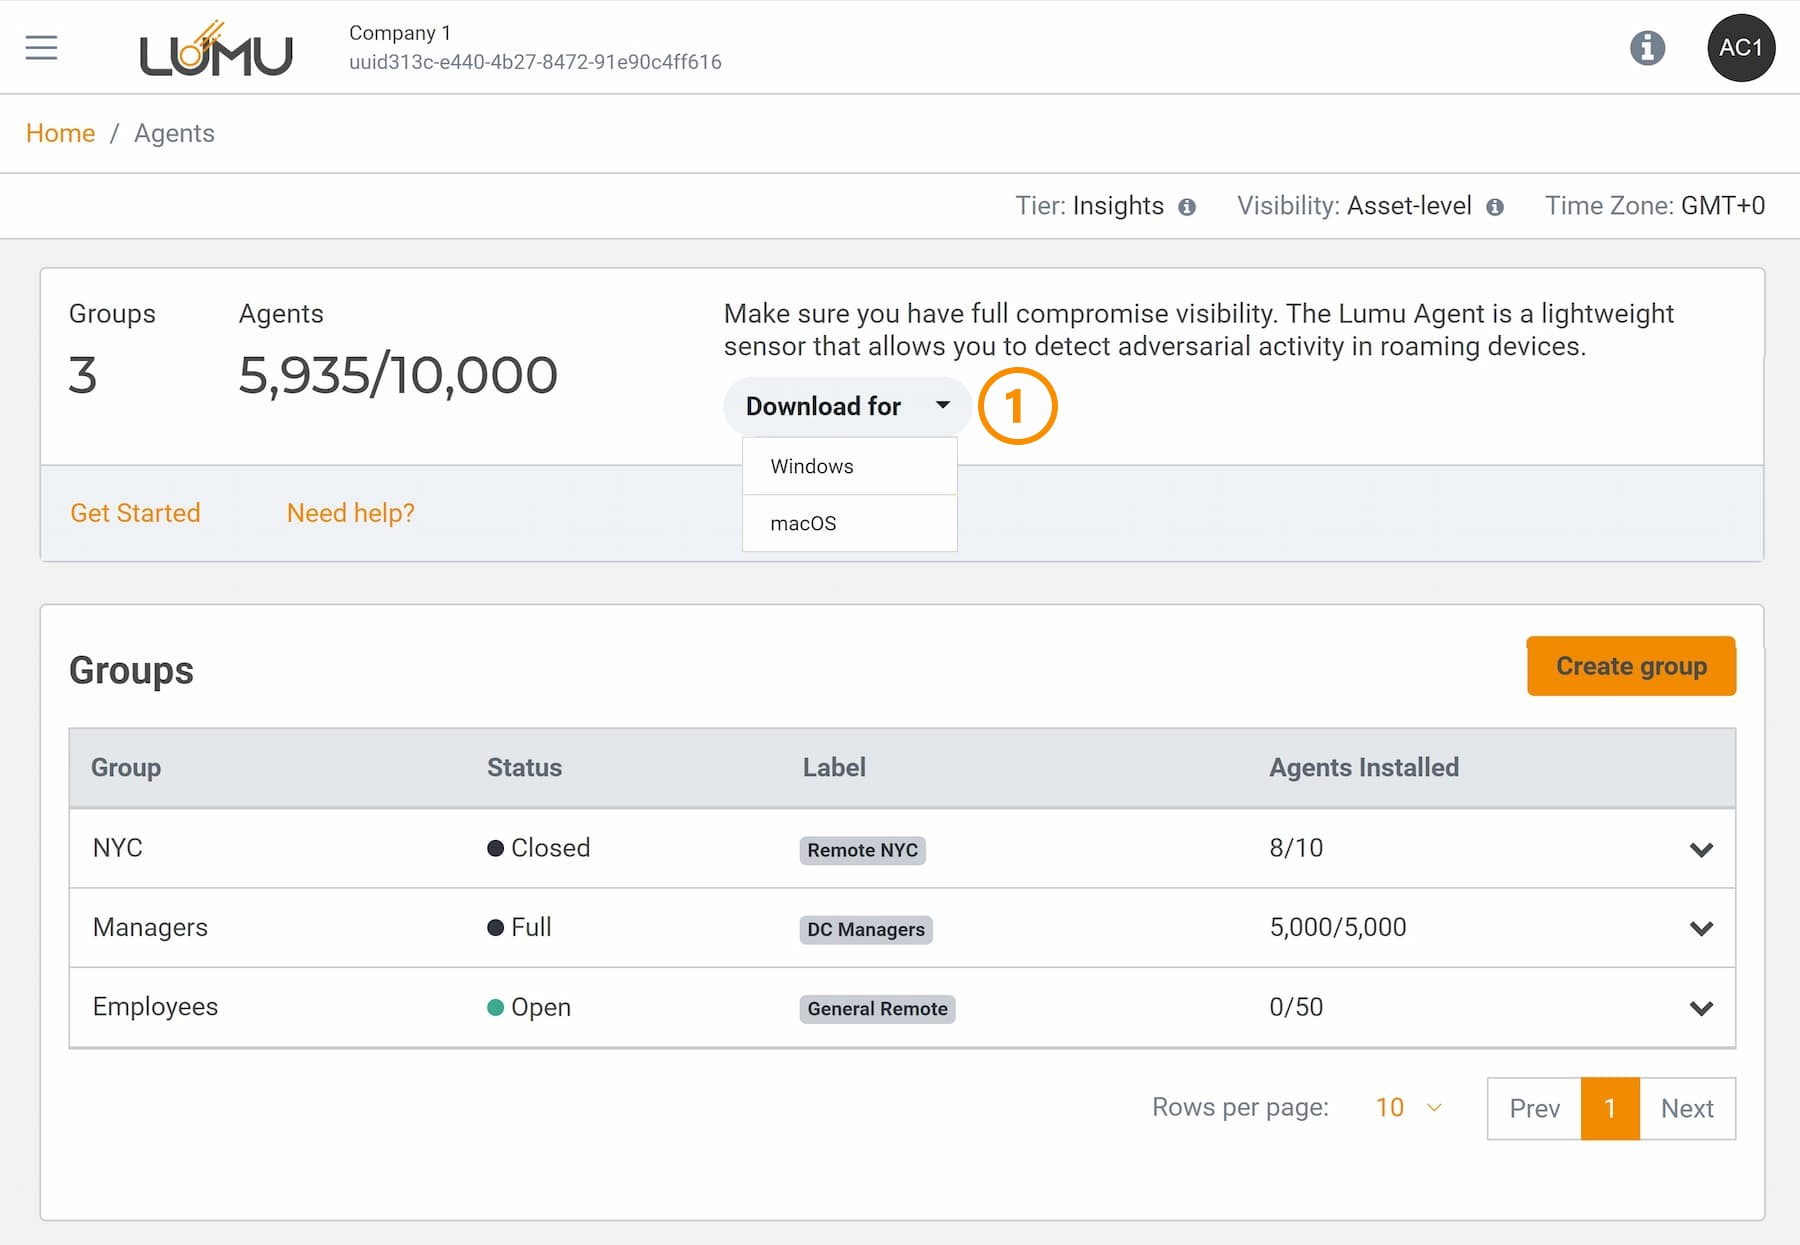
Task: Expand the Managers group row
Action: click(1701, 929)
